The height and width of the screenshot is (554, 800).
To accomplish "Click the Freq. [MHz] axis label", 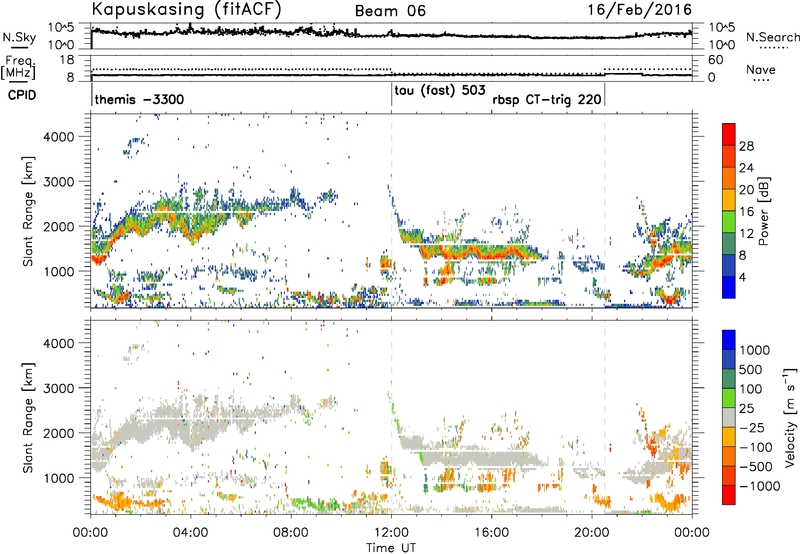I will 18,67.
